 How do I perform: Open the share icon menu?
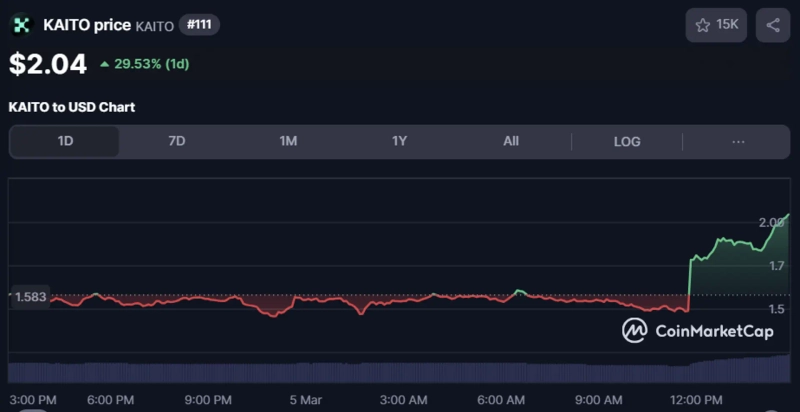[x=773, y=25]
